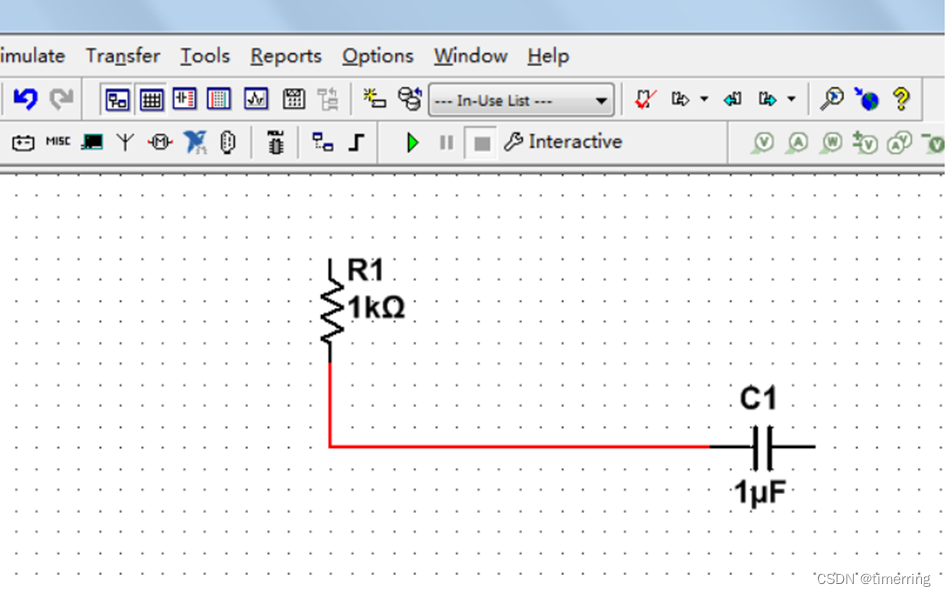This screenshot has height=596, width=946.
Task: Select the R1 resistor symbol
Action: point(331,311)
